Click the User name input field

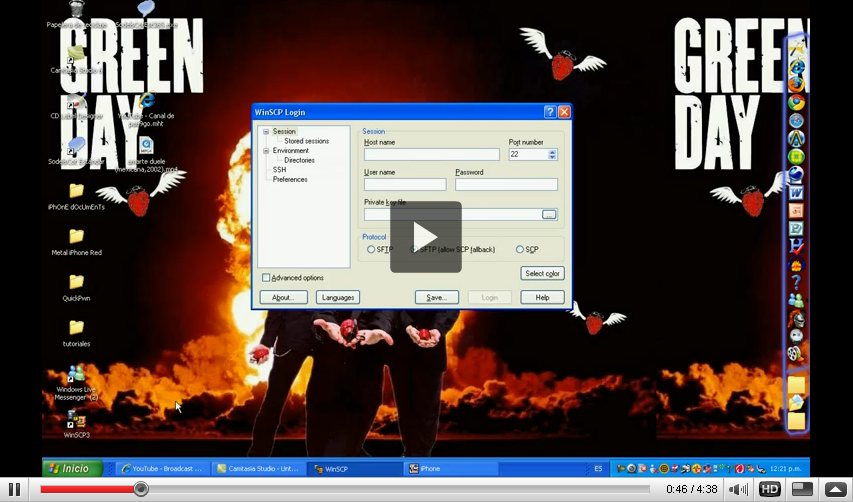pyautogui.click(x=405, y=184)
